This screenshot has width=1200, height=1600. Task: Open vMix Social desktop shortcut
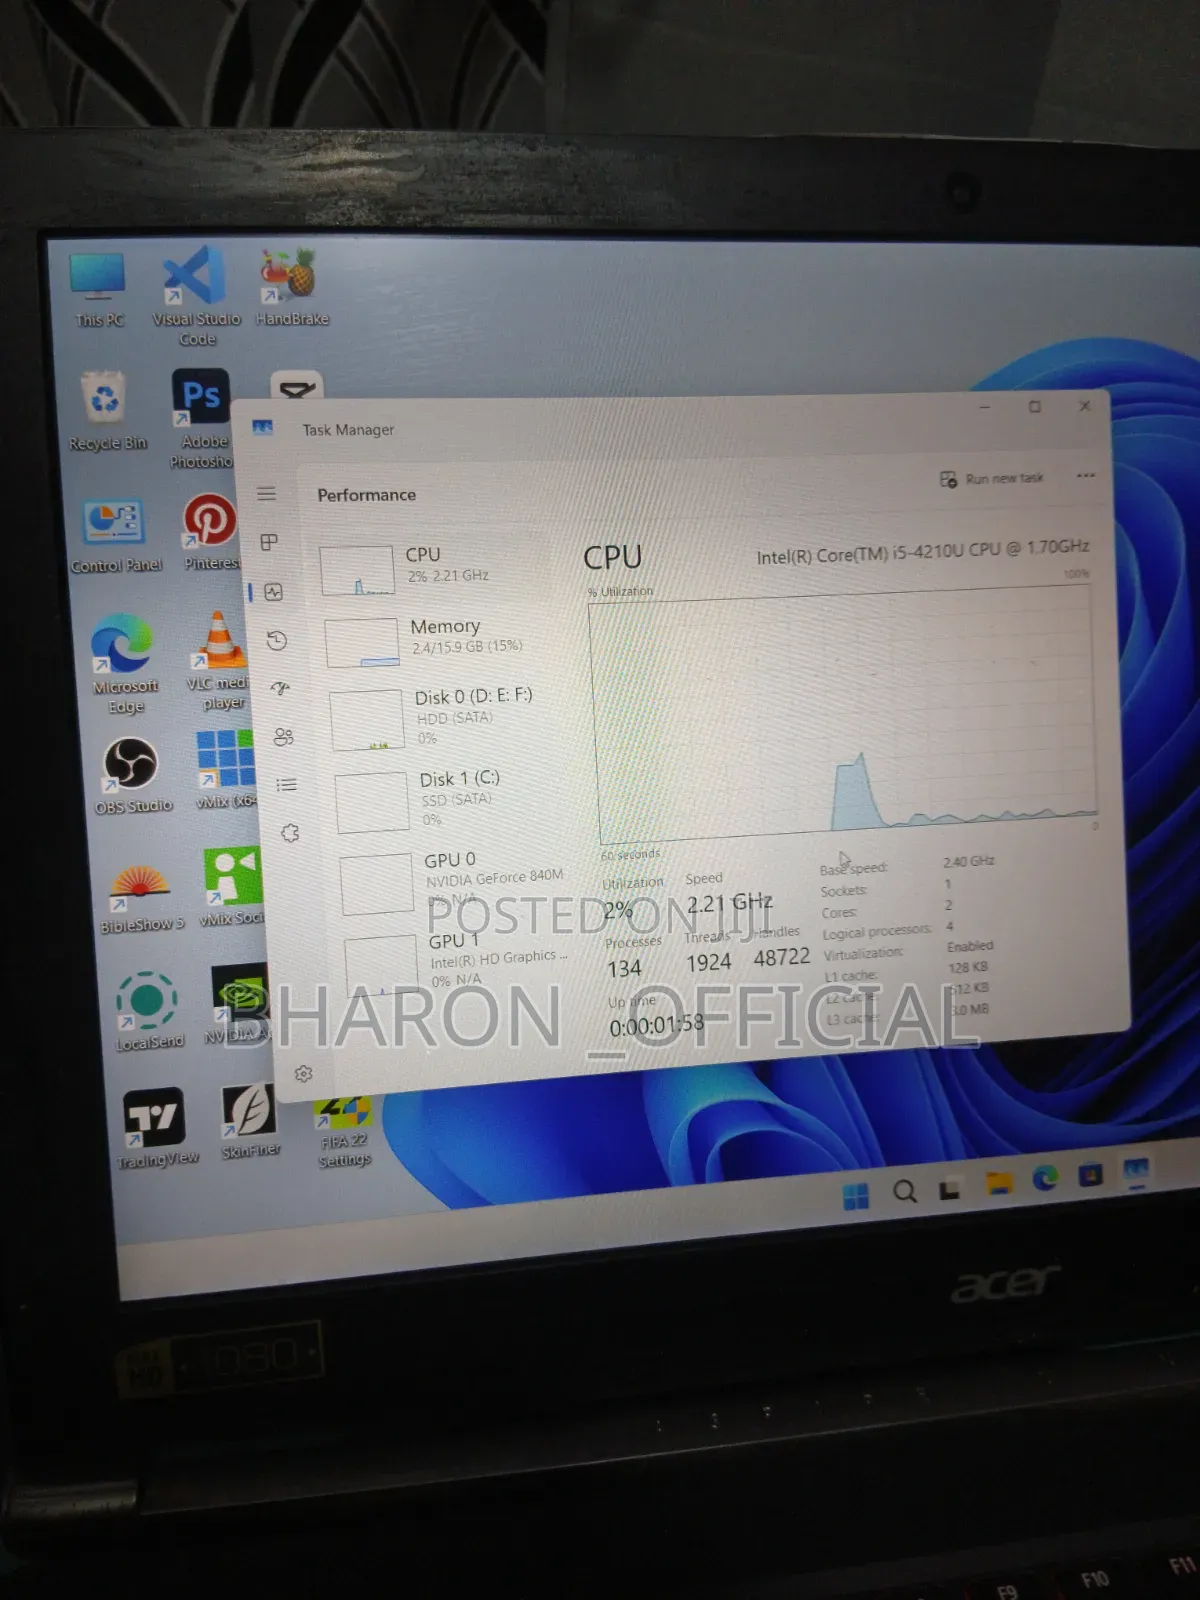(x=232, y=887)
